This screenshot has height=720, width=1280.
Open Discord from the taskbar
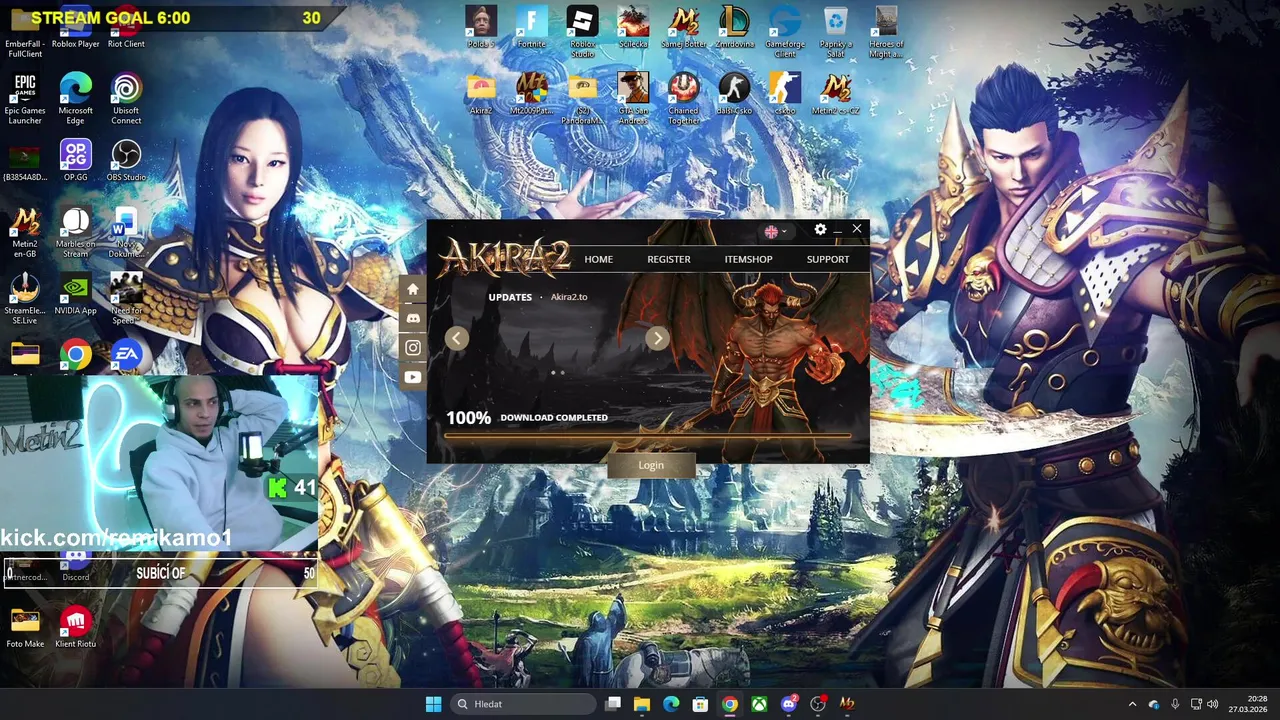pyautogui.click(x=789, y=704)
